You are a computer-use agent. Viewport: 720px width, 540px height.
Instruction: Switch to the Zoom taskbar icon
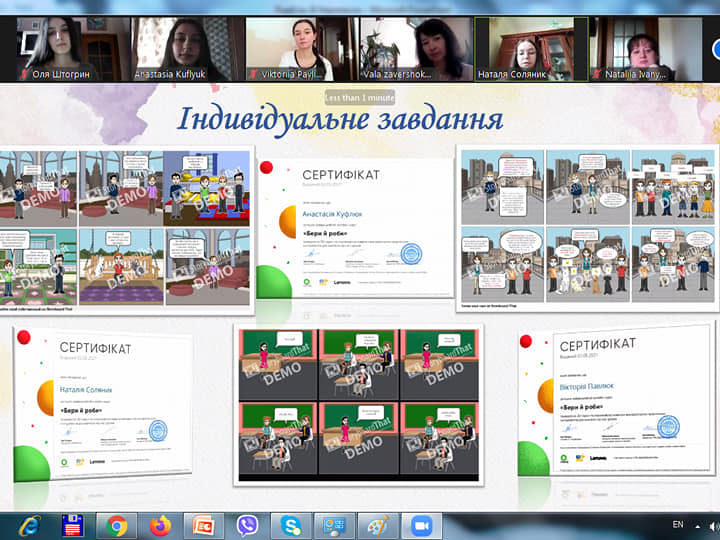420,525
